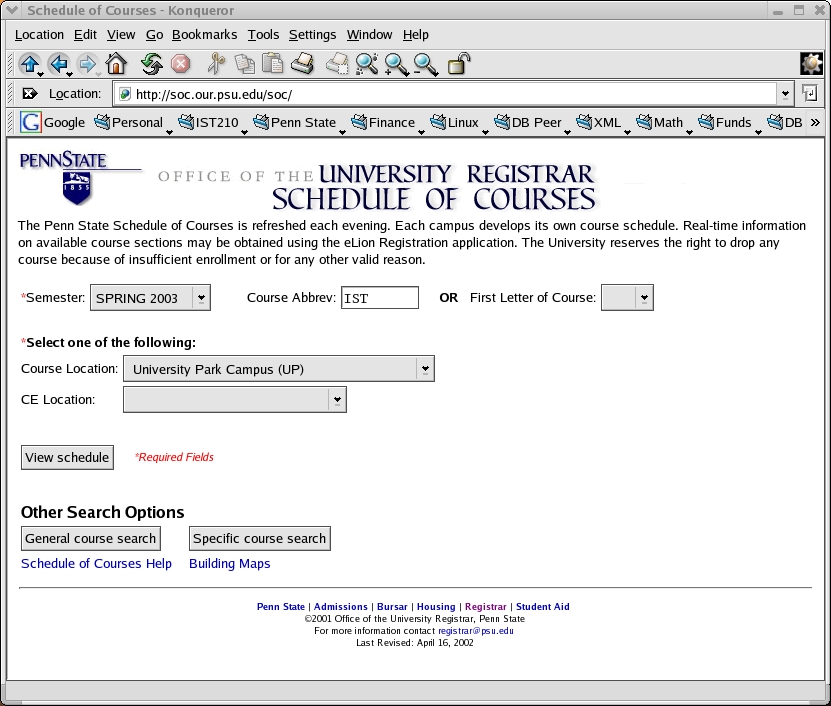The width and height of the screenshot is (831, 706).
Task: Click General course search button
Action: coord(91,539)
